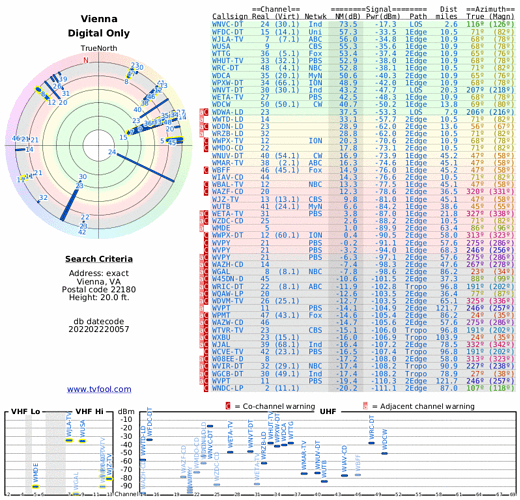520x500 pixels.
Task: Click the co-channel warning icon beside WBFF
Action: [x=206, y=170]
